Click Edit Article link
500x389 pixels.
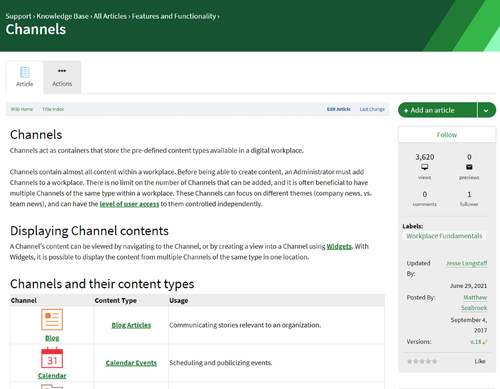(x=338, y=109)
